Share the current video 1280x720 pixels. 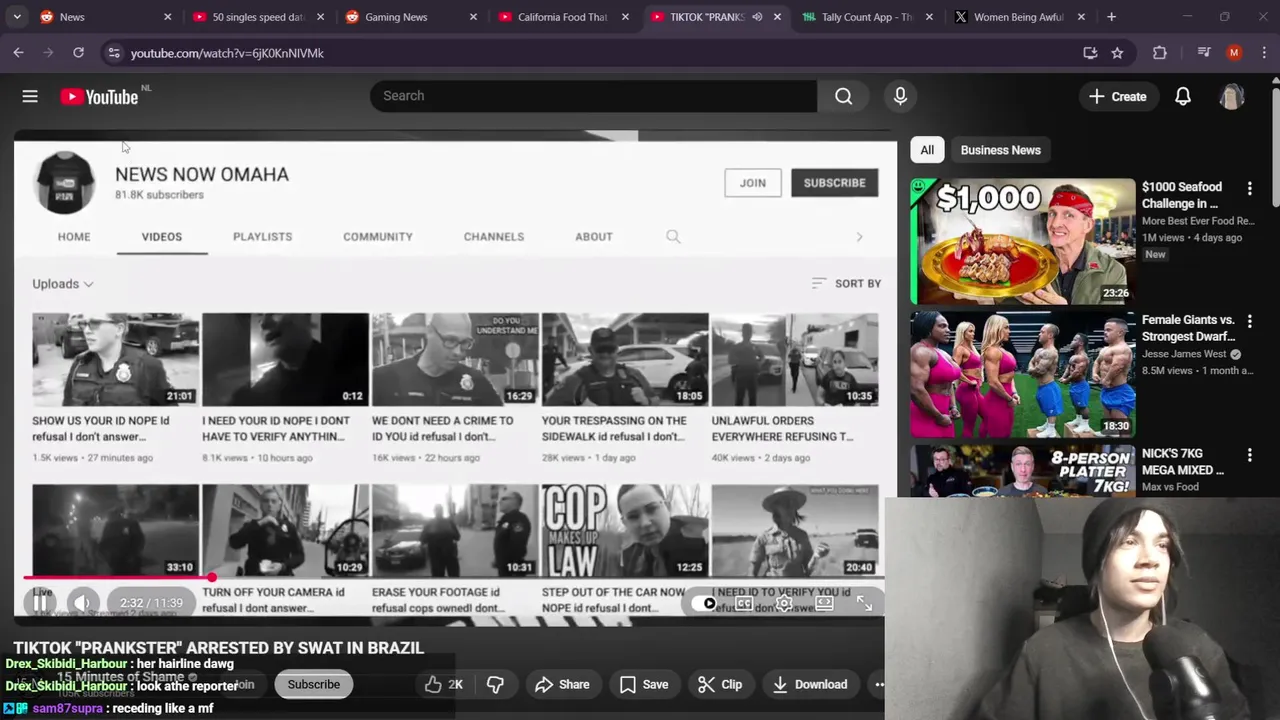tap(562, 684)
